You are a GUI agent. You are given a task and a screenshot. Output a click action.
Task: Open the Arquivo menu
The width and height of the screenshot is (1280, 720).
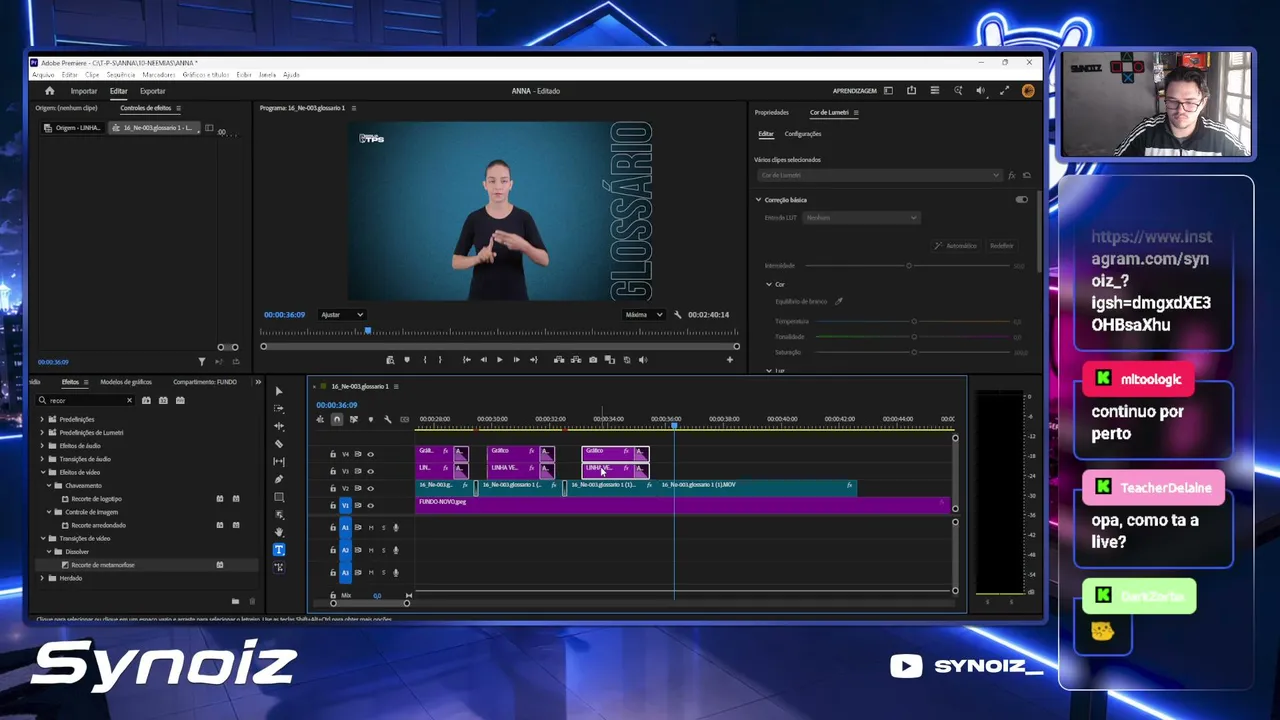click(43, 75)
